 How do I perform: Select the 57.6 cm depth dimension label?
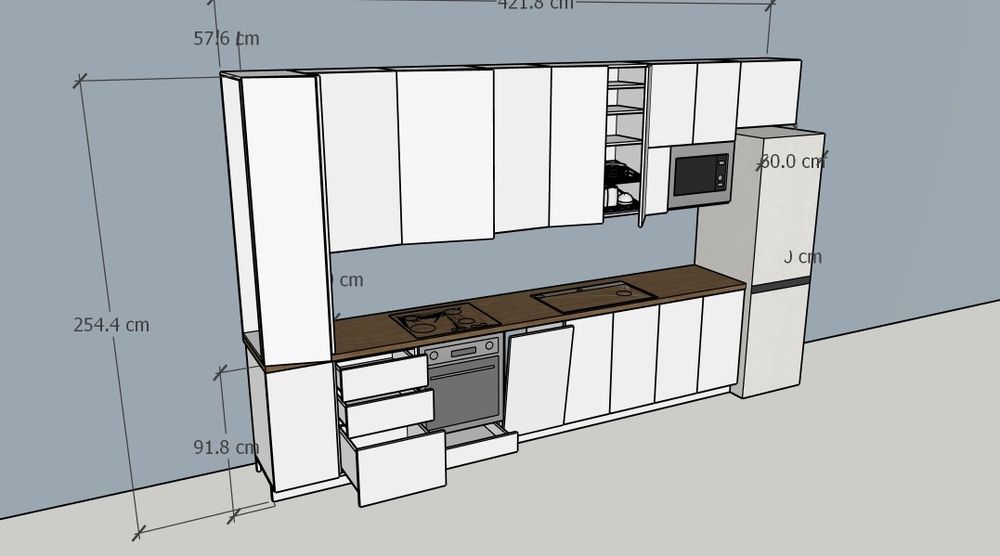point(226,38)
